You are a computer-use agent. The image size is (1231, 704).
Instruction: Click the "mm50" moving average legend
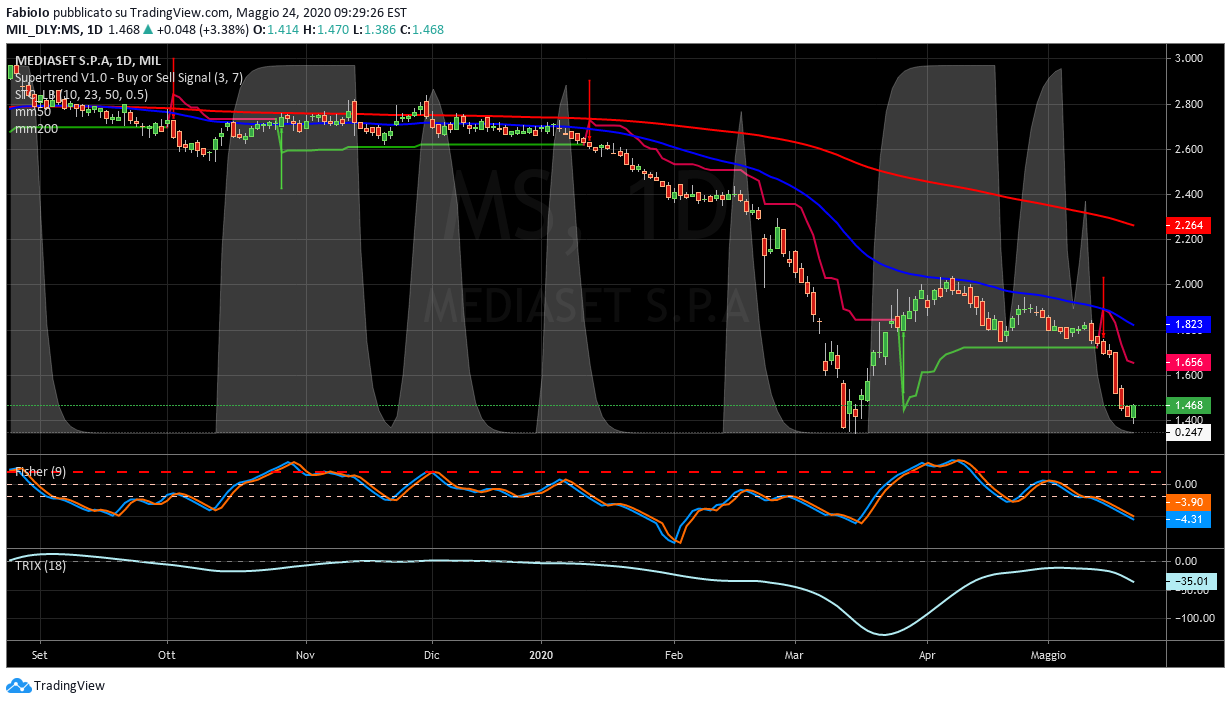pyautogui.click(x=33, y=112)
